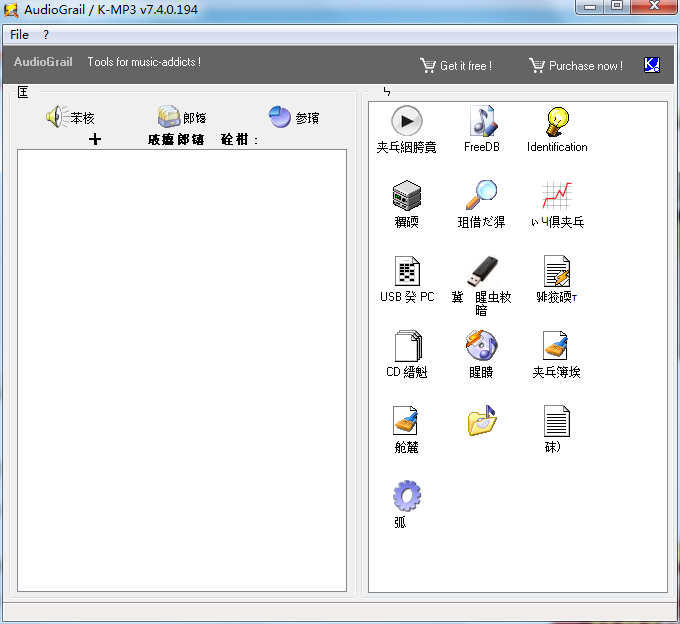Click the document with pencil icon
Viewport: 680px width, 624px height.
pos(557,271)
